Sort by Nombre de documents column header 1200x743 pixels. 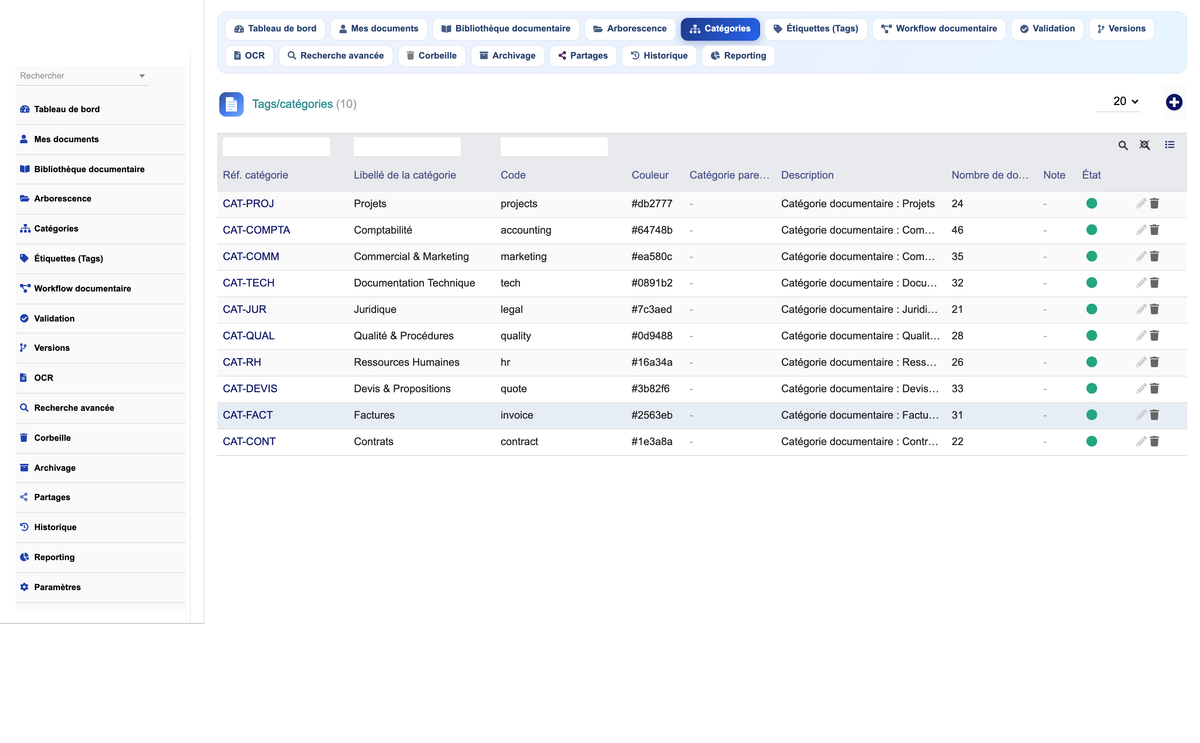[x=990, y=175]
